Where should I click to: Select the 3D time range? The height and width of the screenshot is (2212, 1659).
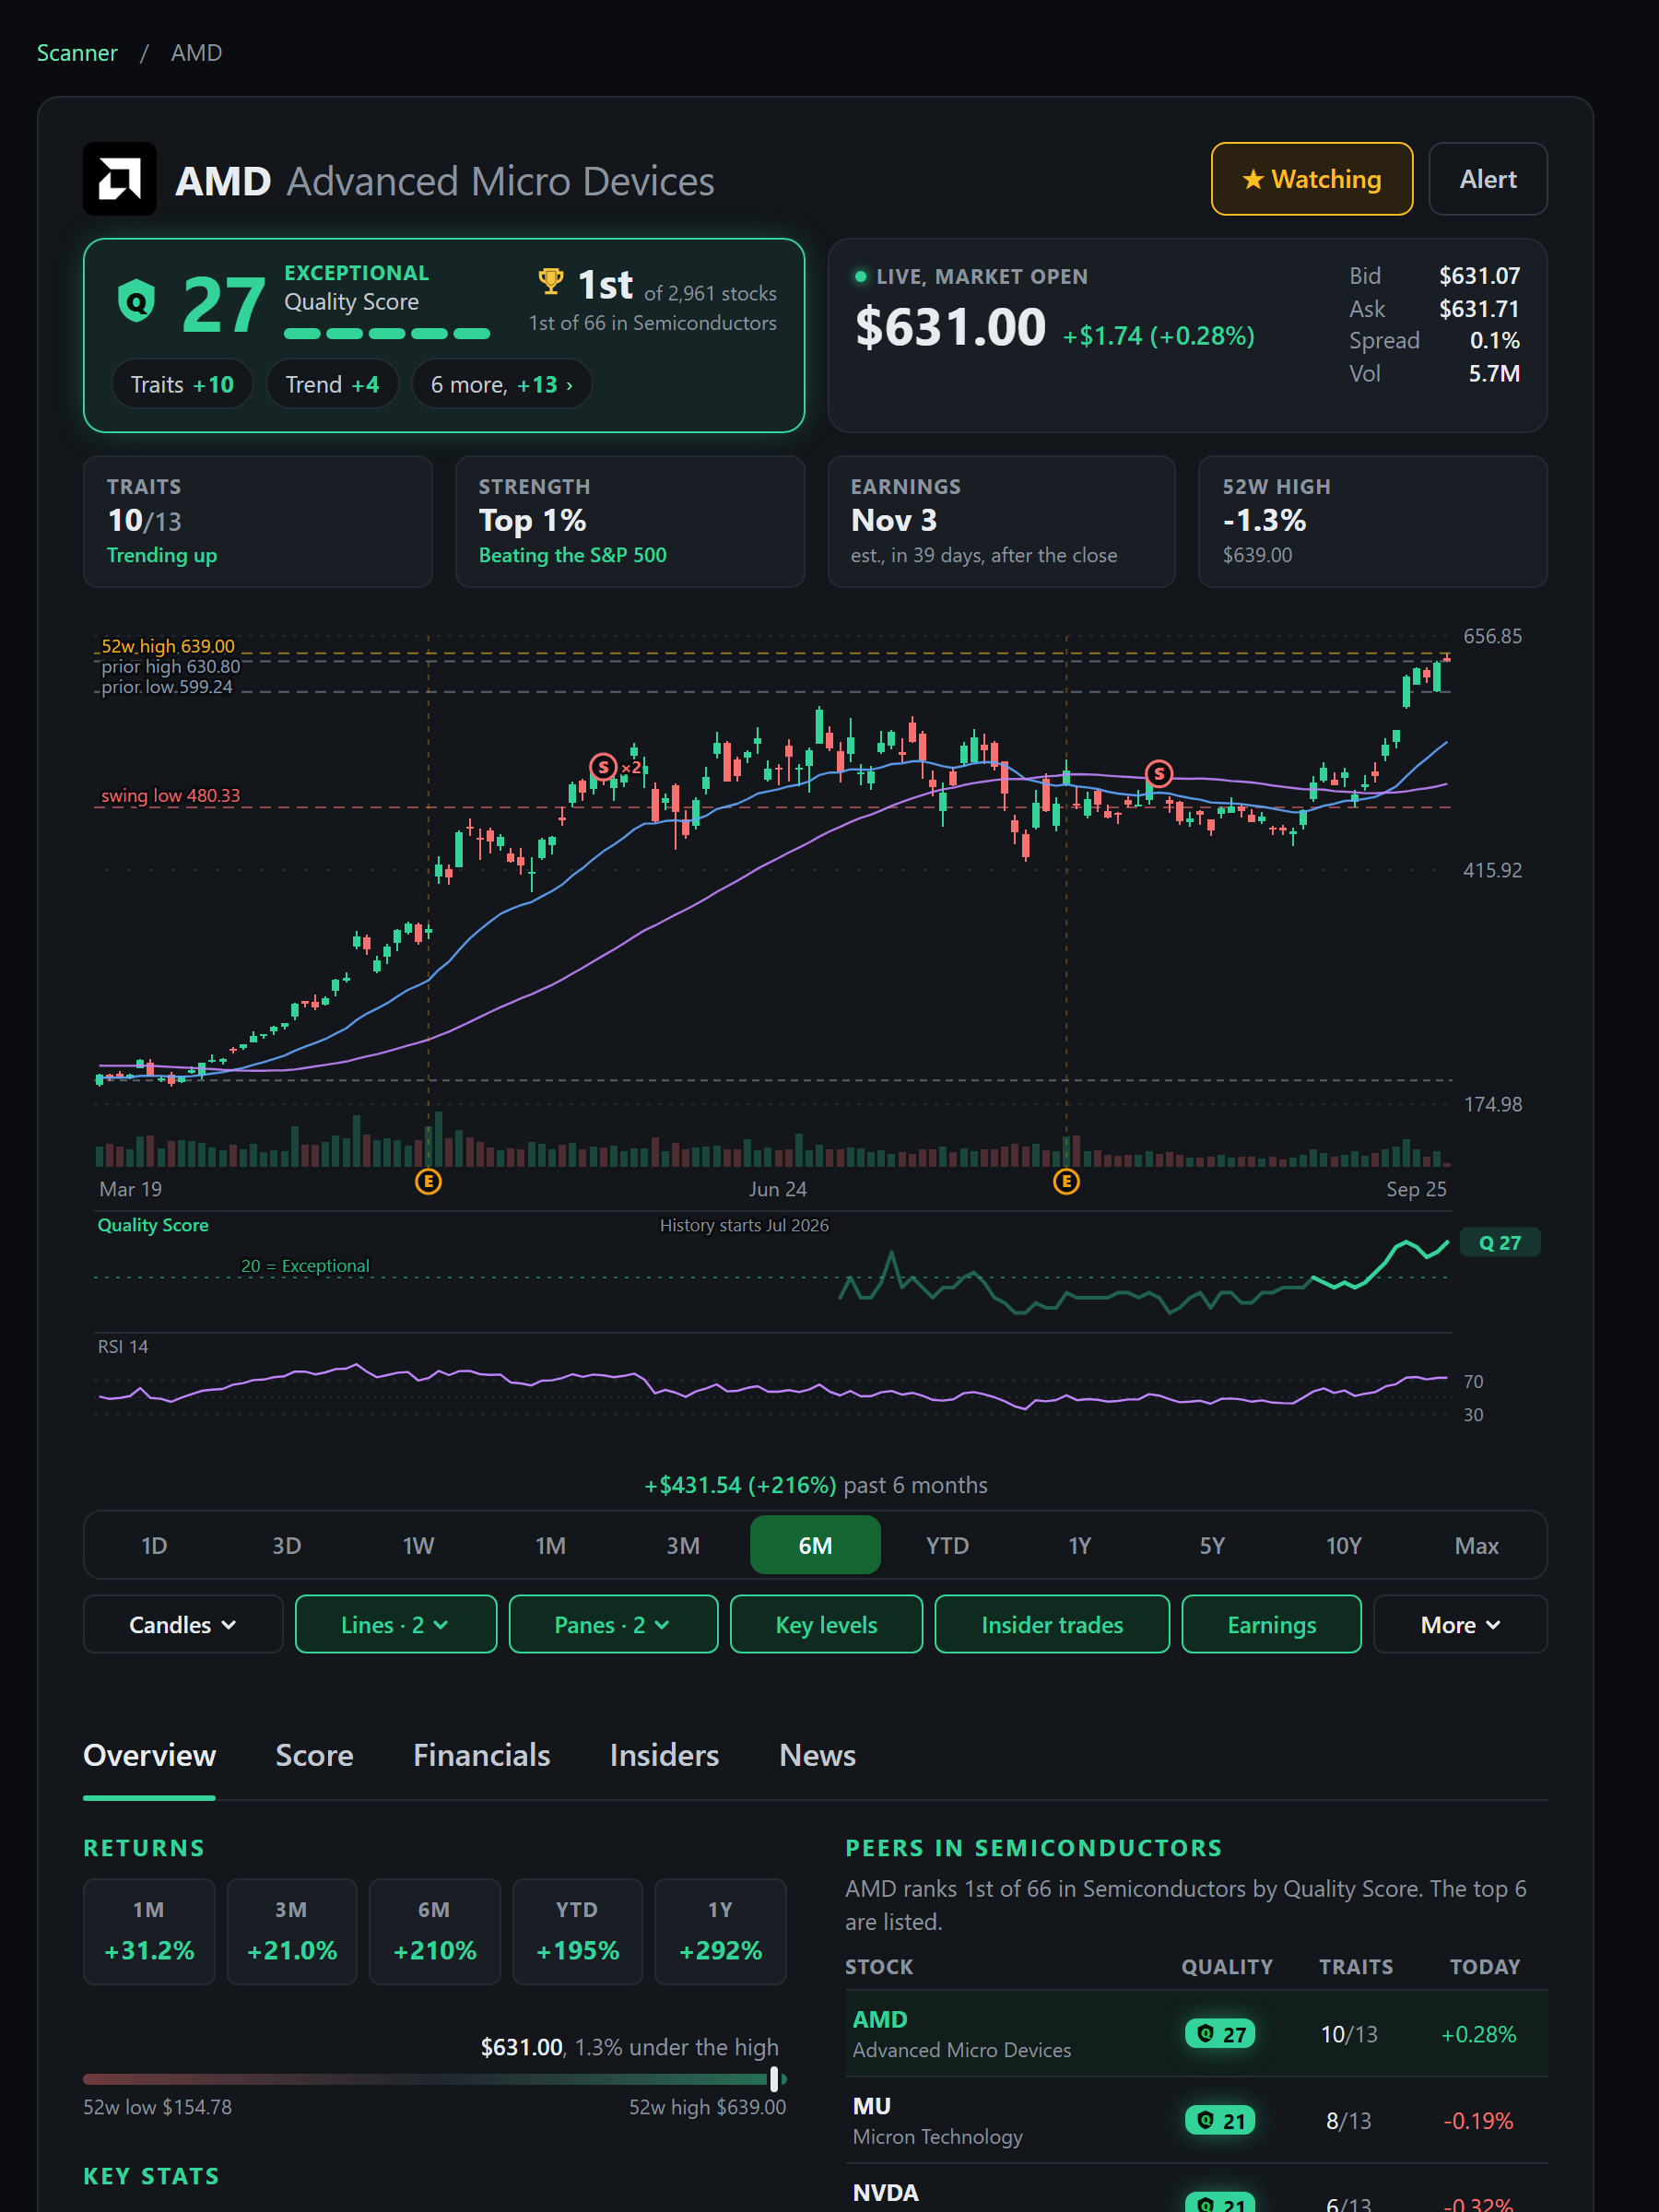click(286, 1545)
